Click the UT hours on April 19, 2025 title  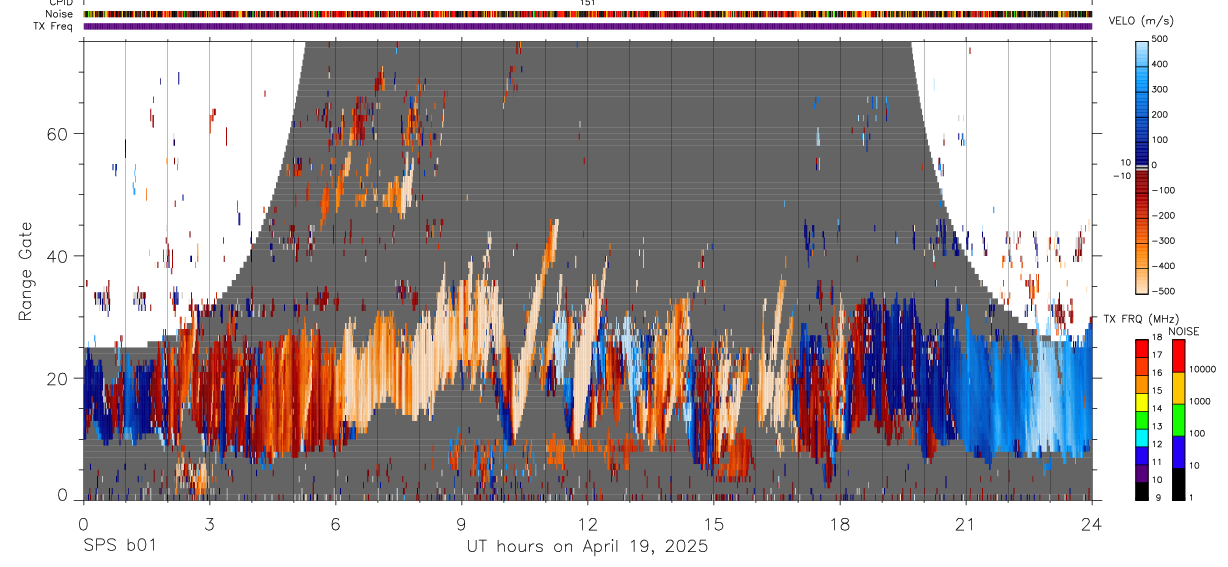pos(587,547)
